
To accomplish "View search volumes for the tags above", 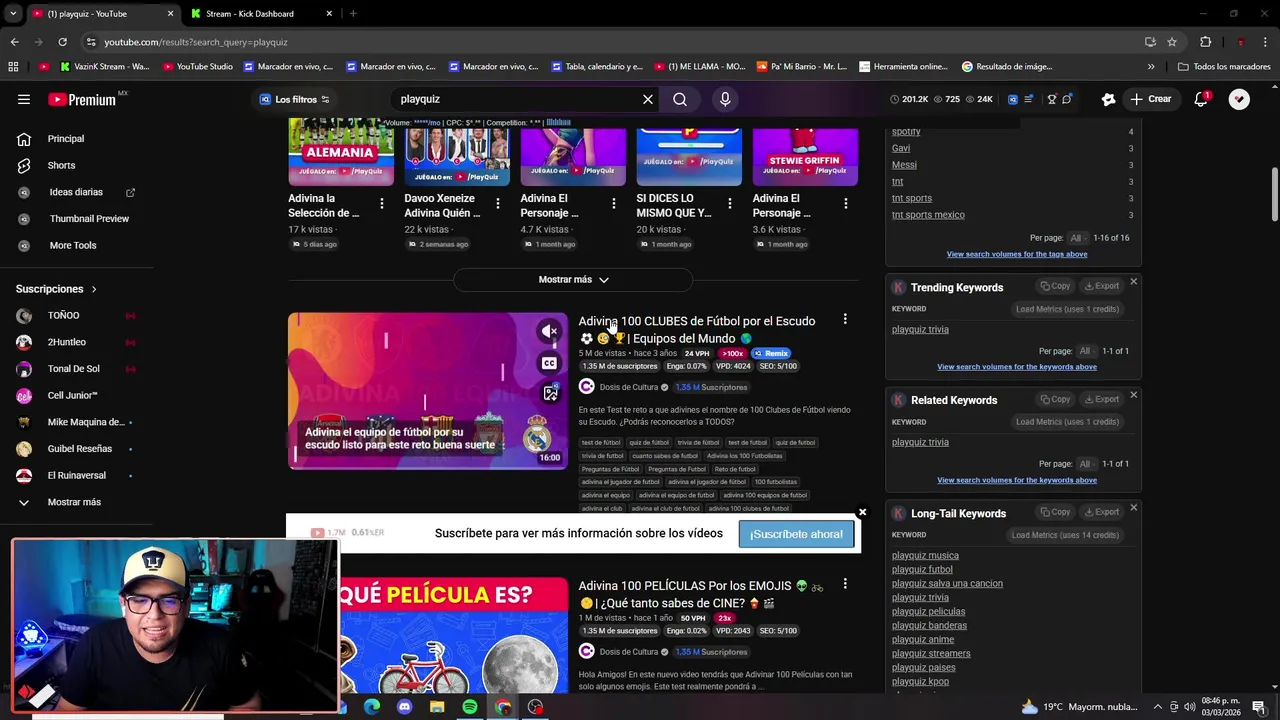I will pyautogui.click(x=1017, y=254).
